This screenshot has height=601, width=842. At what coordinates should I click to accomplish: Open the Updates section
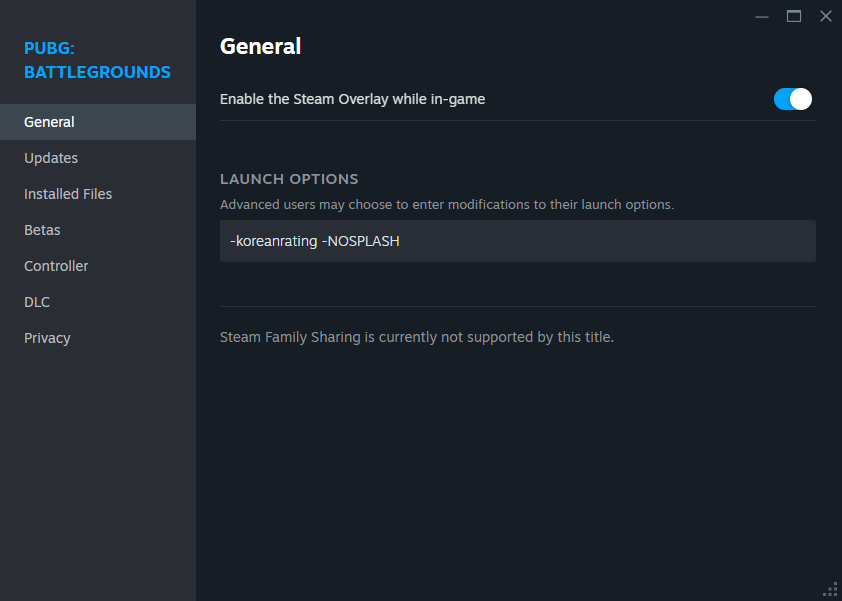coord(51,158)
